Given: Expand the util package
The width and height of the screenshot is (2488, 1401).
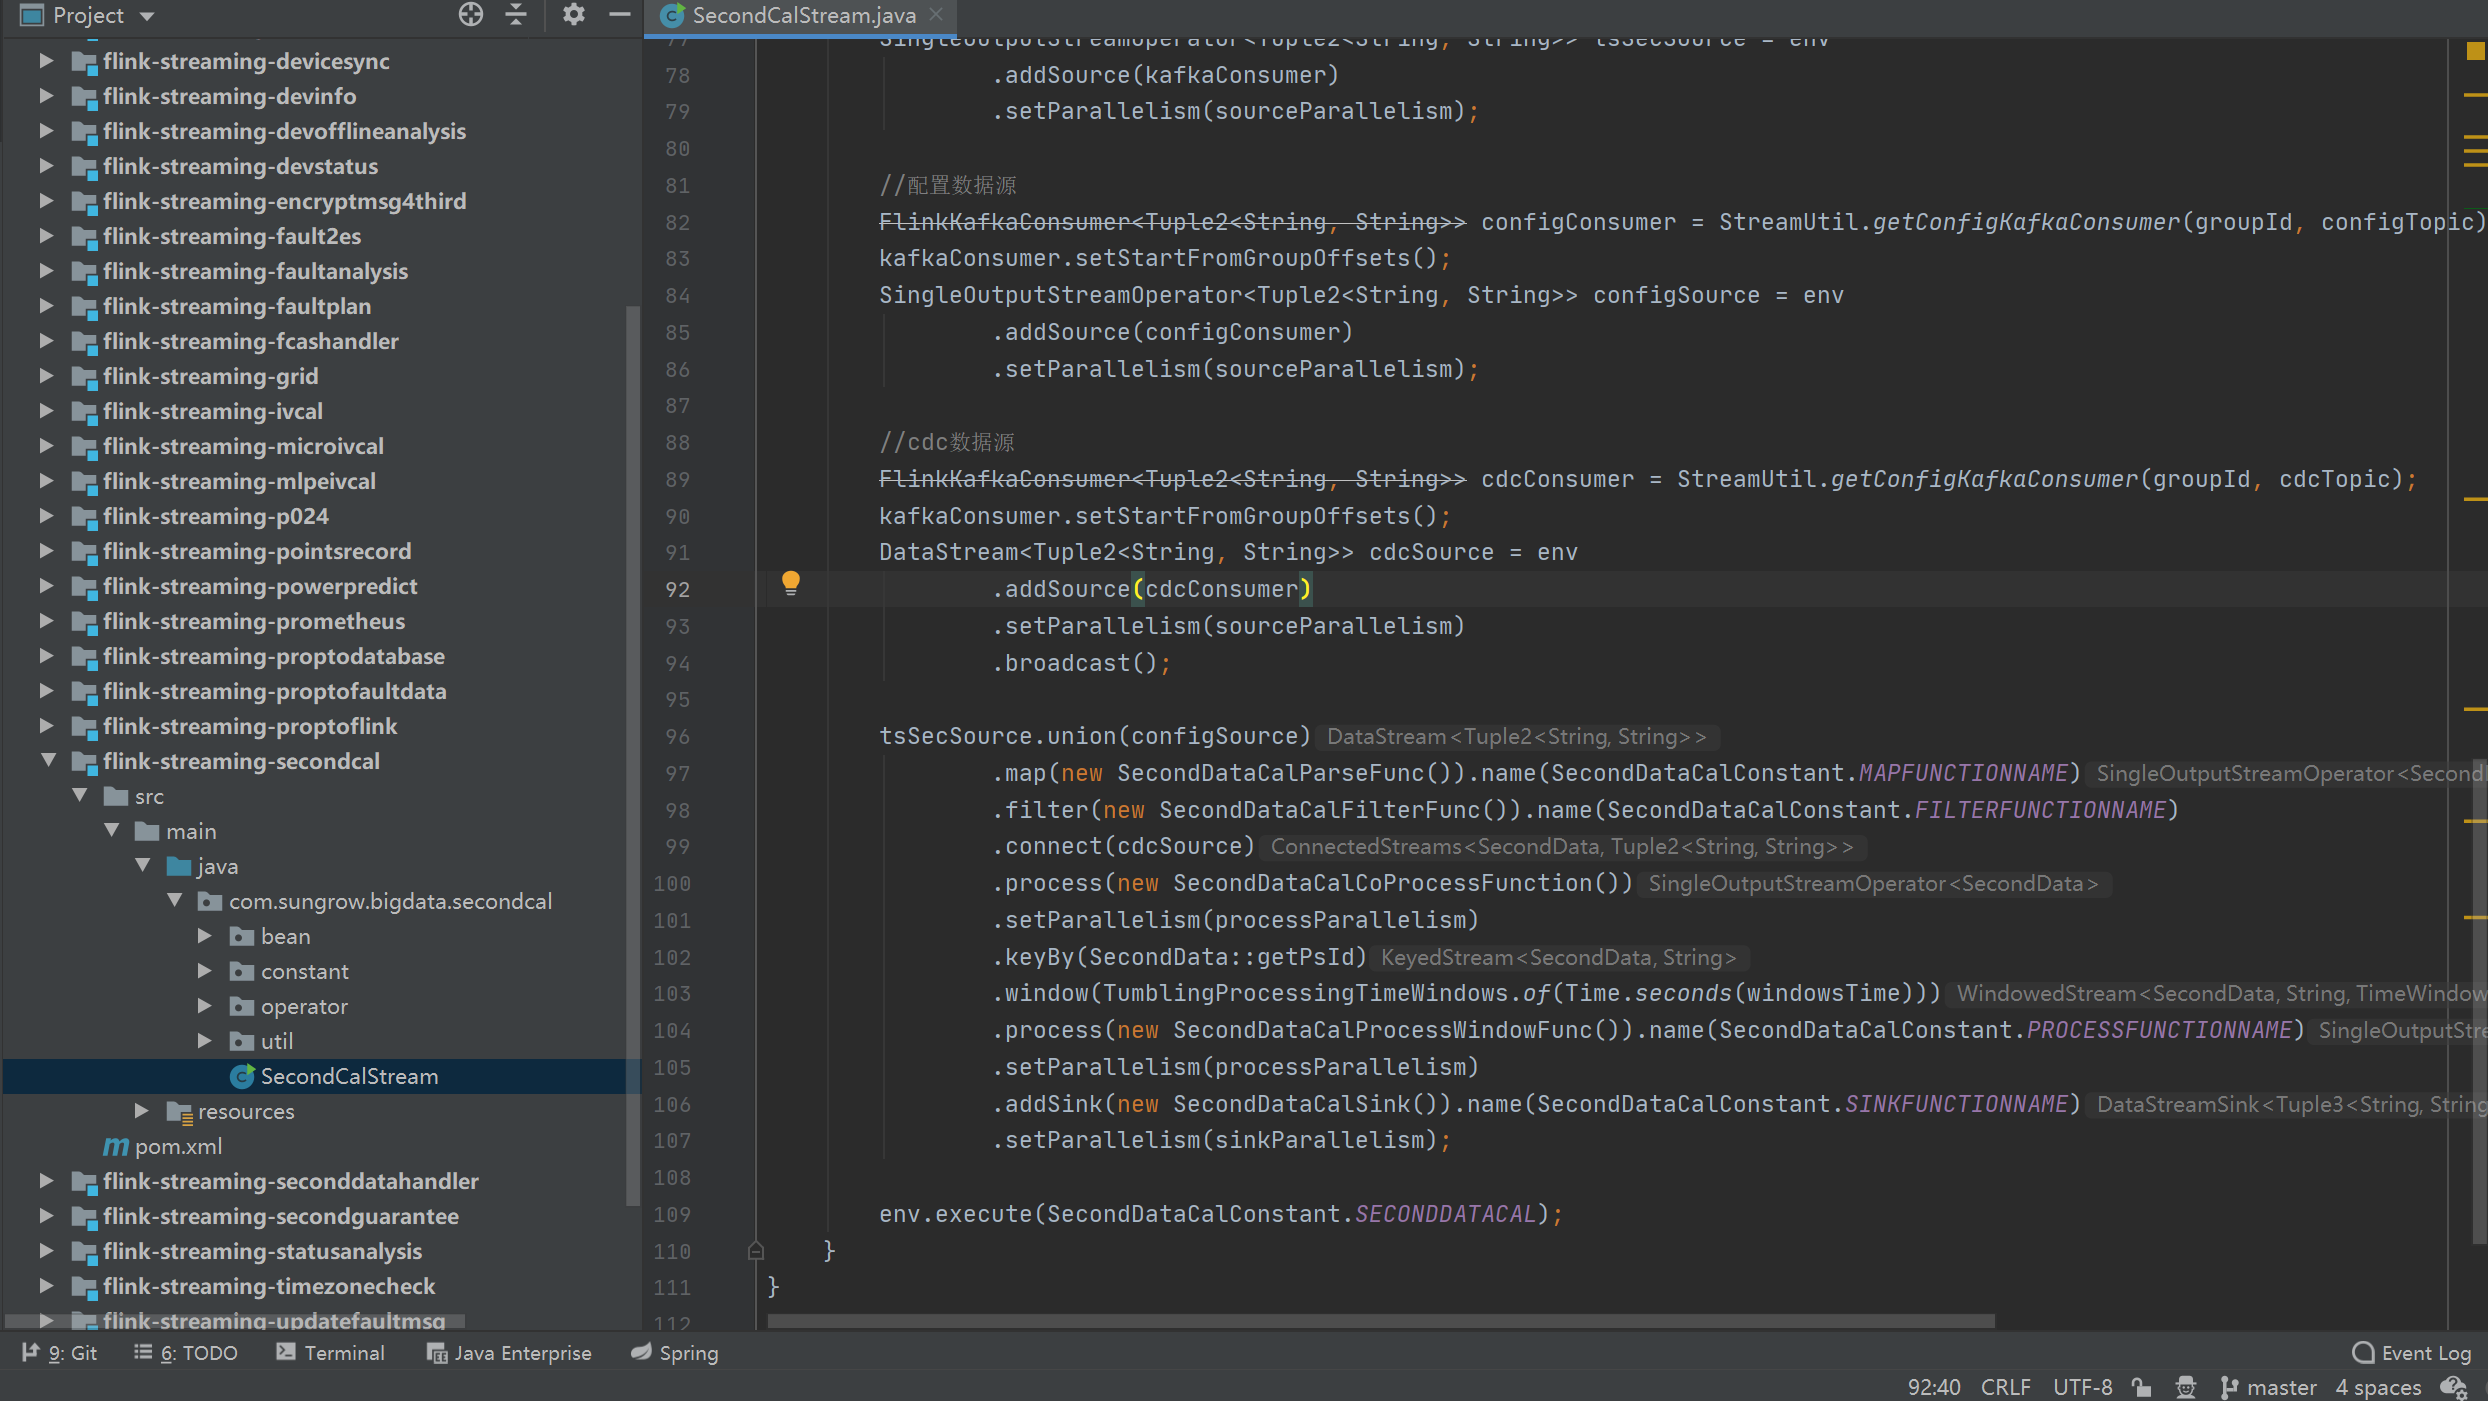Looking at the screenshot, I should tap(205, 1041).
